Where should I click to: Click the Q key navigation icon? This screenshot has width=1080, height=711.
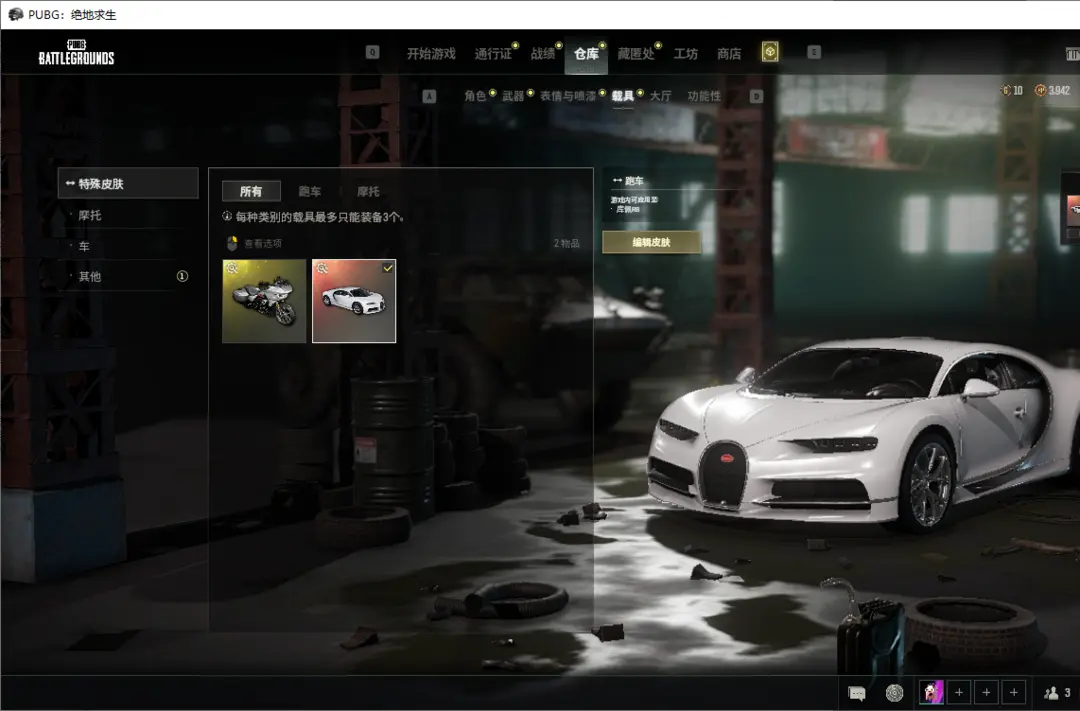click(x=372, y=52)
